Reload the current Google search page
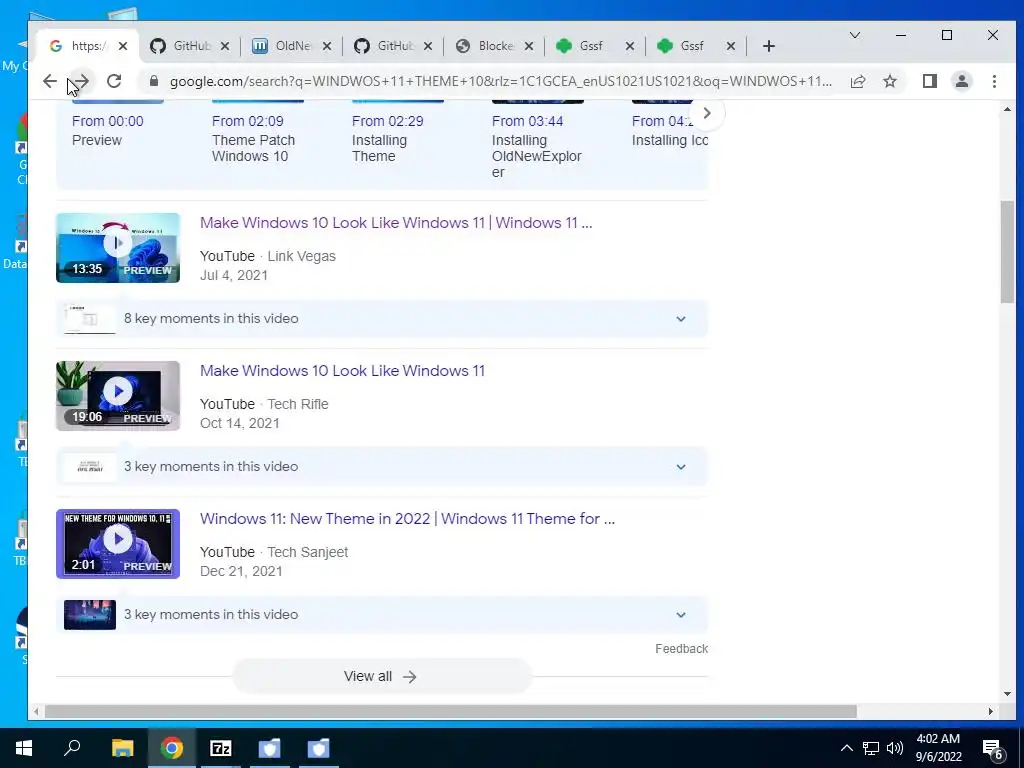This screenshot has width=1024, height=768. click(x=114, y=81)
